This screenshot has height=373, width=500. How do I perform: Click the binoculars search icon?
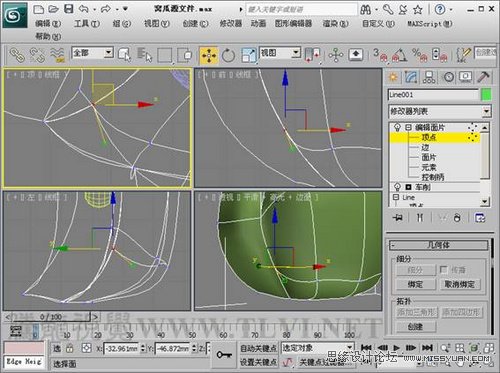click(366, 10)
